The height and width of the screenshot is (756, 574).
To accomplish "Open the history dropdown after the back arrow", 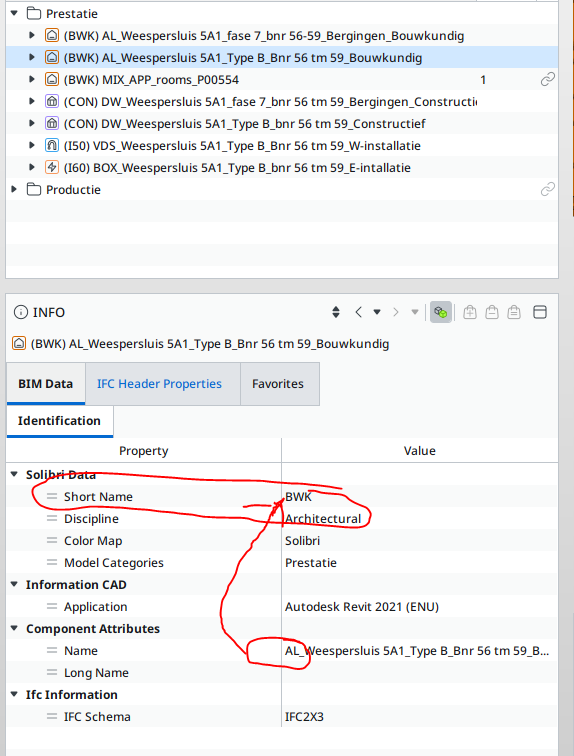I will (377, 312).
